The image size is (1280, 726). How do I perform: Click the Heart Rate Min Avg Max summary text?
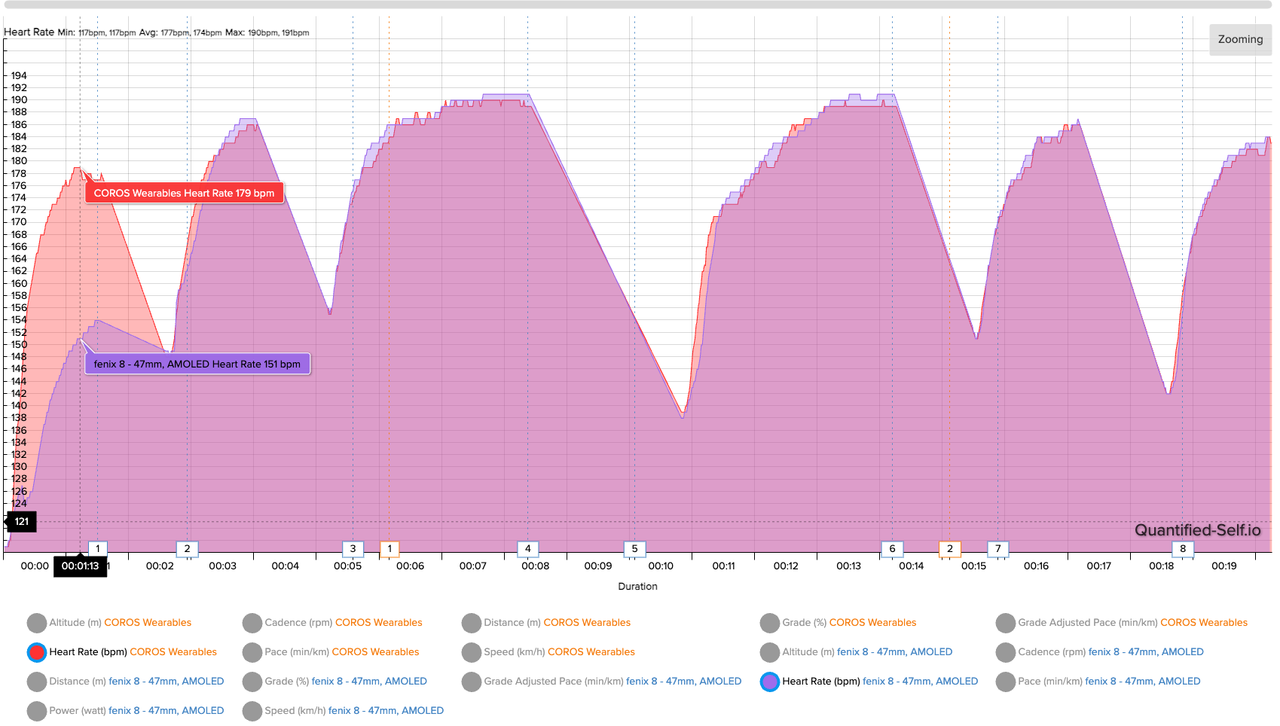point(157,32)
